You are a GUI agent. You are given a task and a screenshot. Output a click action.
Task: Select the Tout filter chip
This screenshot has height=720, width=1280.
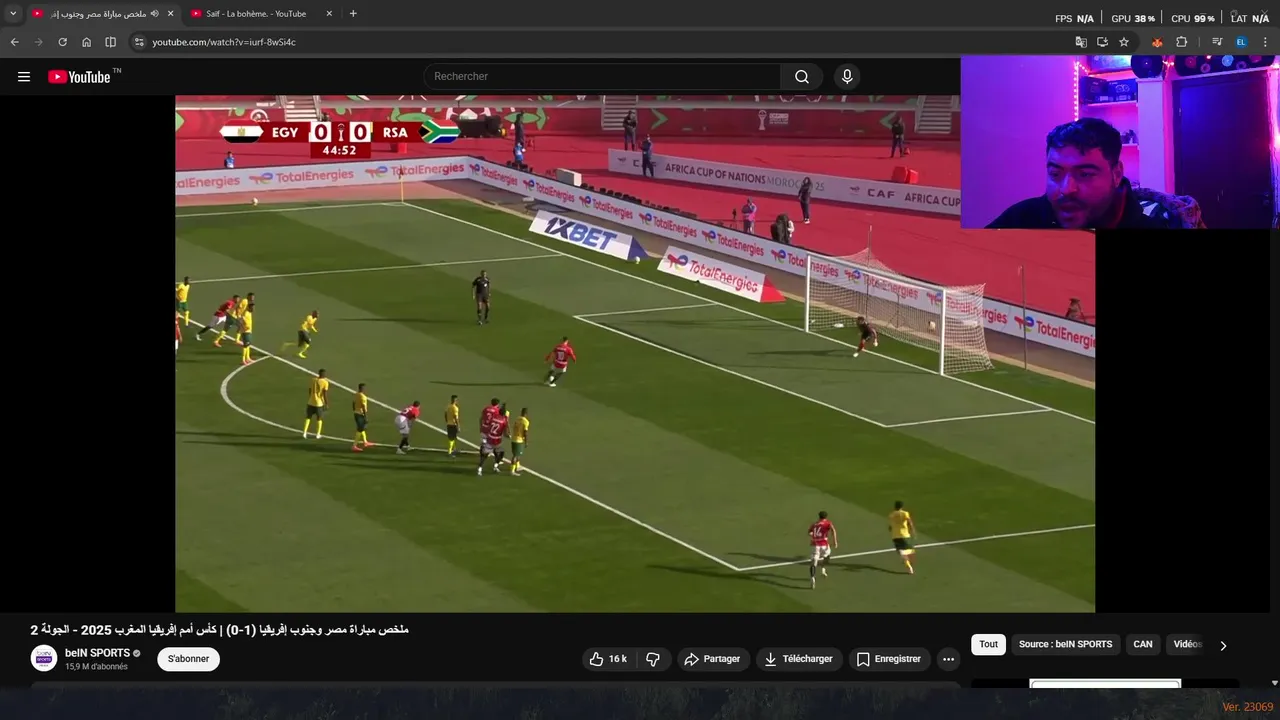point(988,644)
